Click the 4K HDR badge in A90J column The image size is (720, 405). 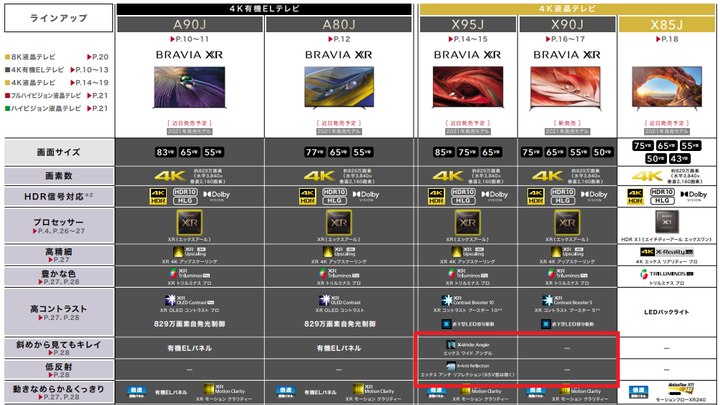click(x=158, y=196)
